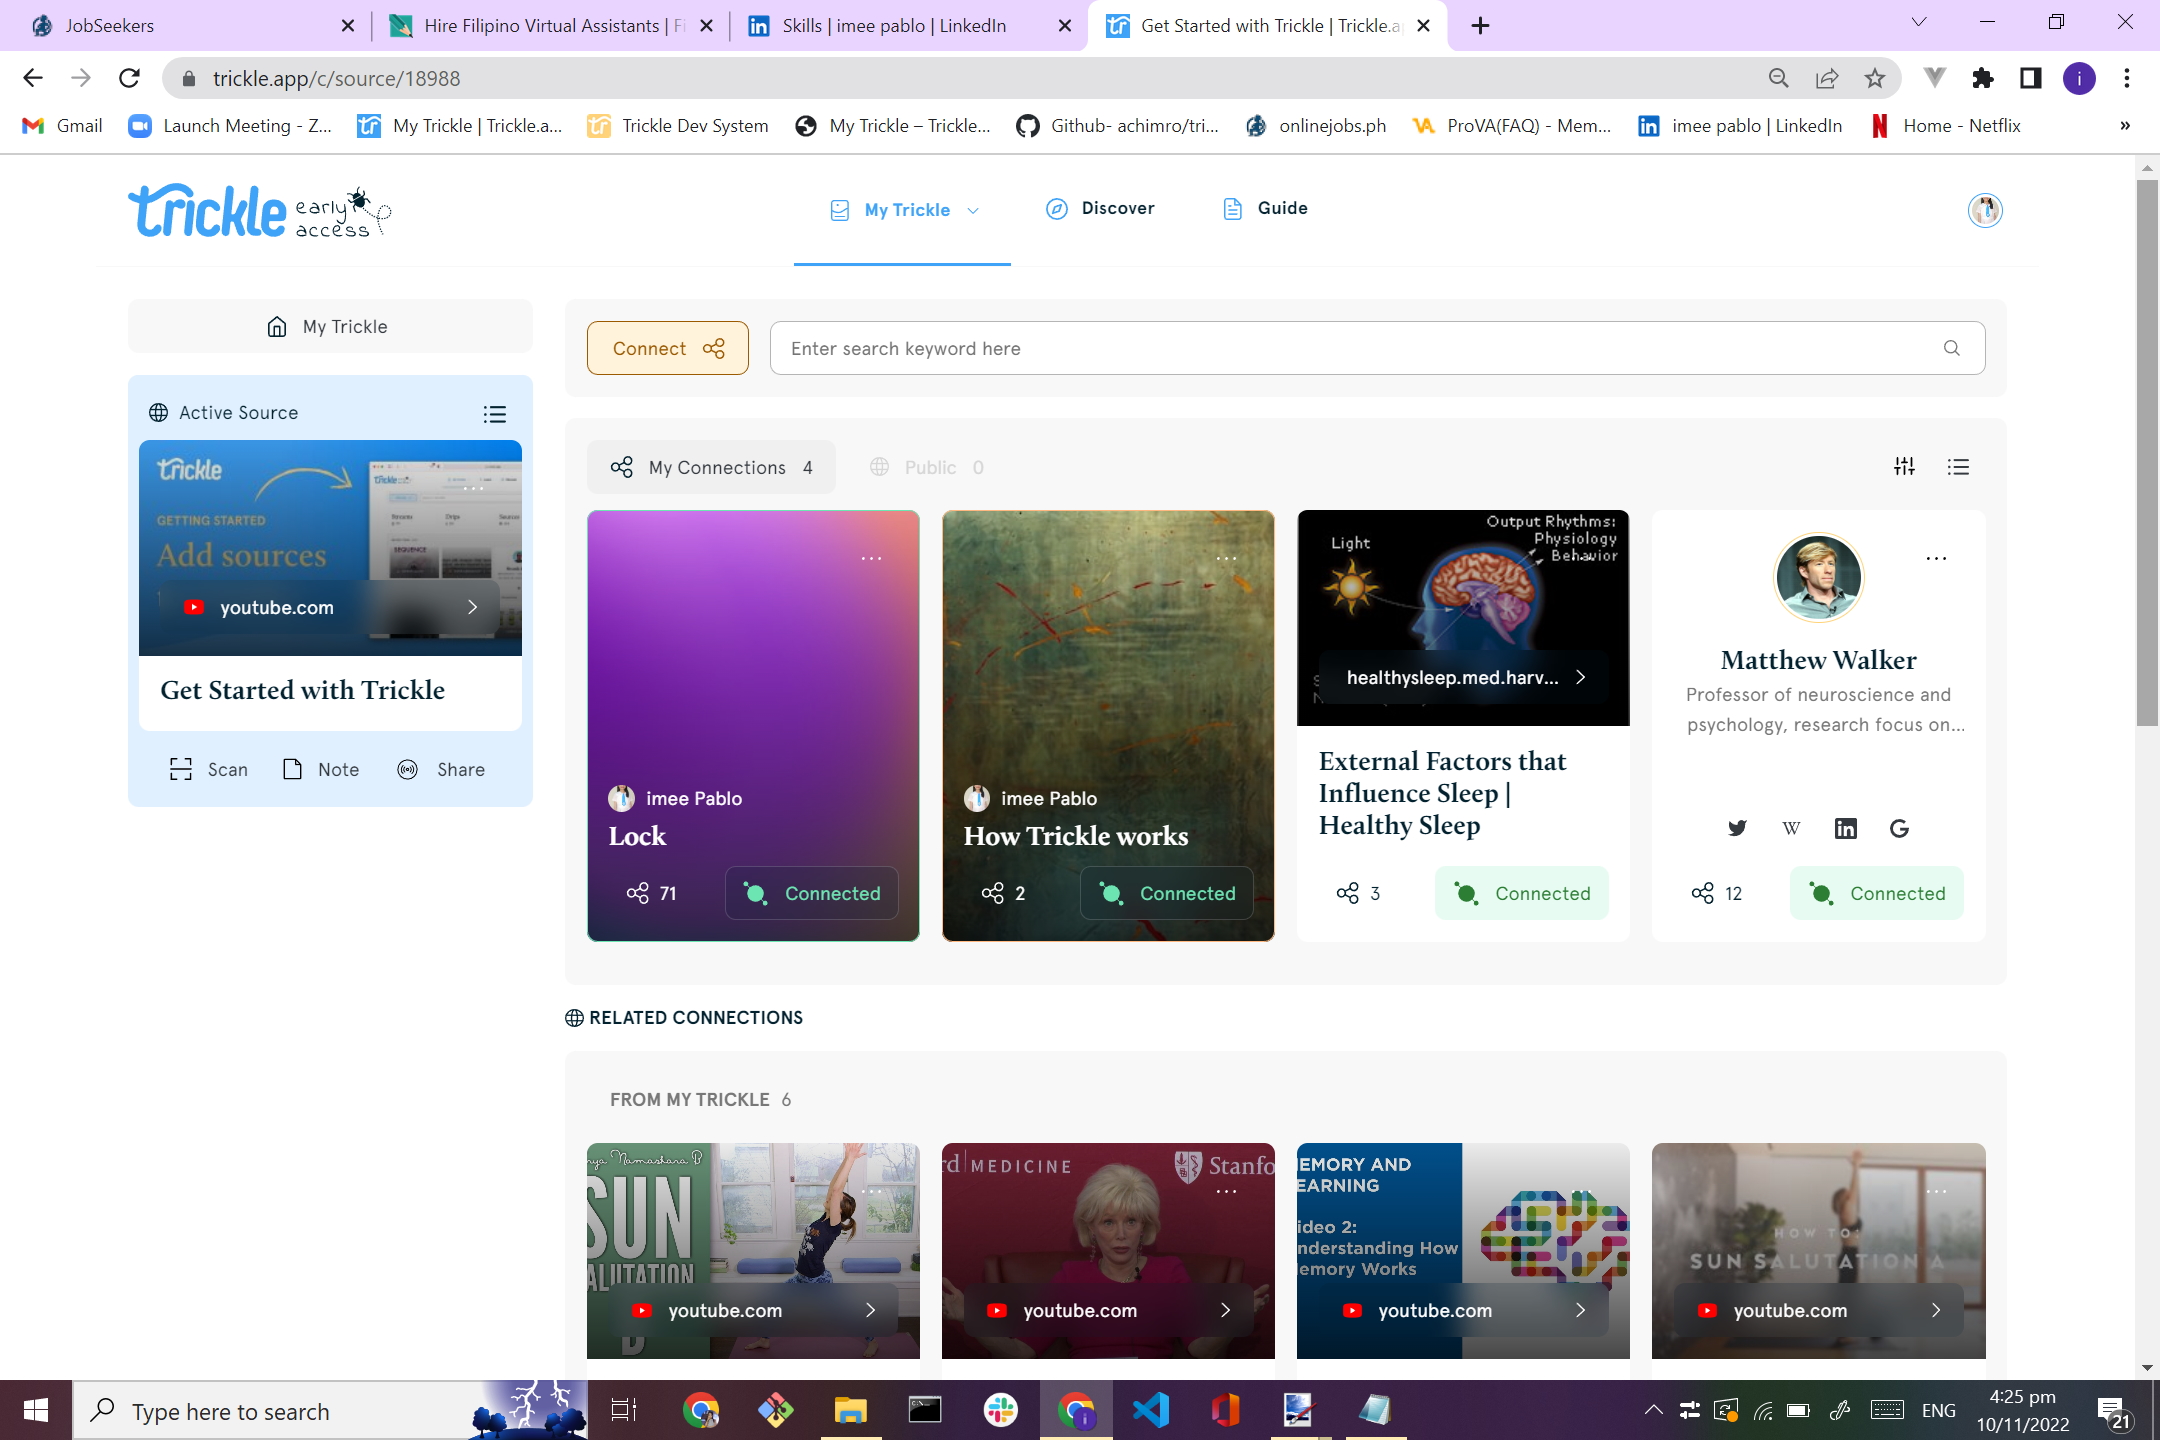Click Matthew Walker's Twitter icon
This screenshot has width=2160, height=1440.
[1737, 828]
